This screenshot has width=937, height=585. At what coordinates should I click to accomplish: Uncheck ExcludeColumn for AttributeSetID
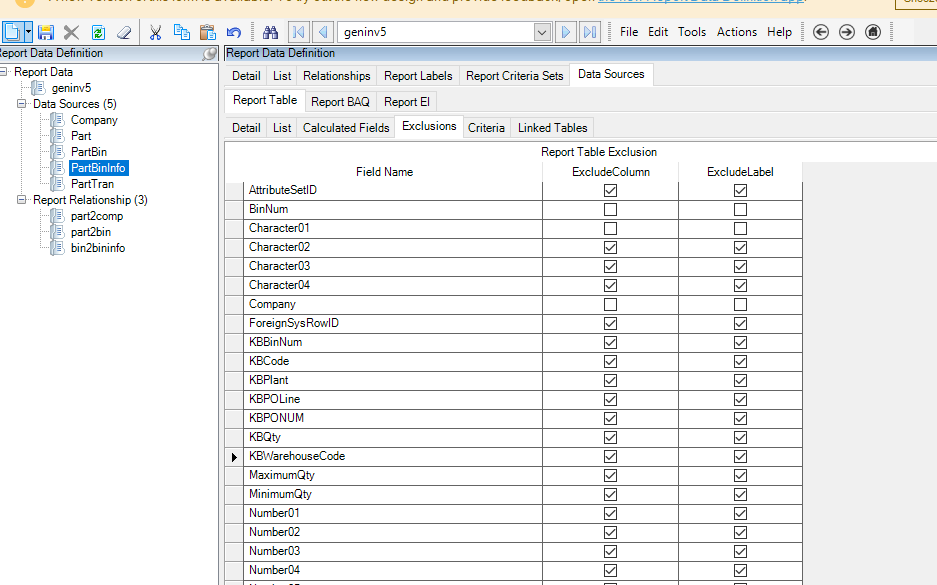click(610, 191)
